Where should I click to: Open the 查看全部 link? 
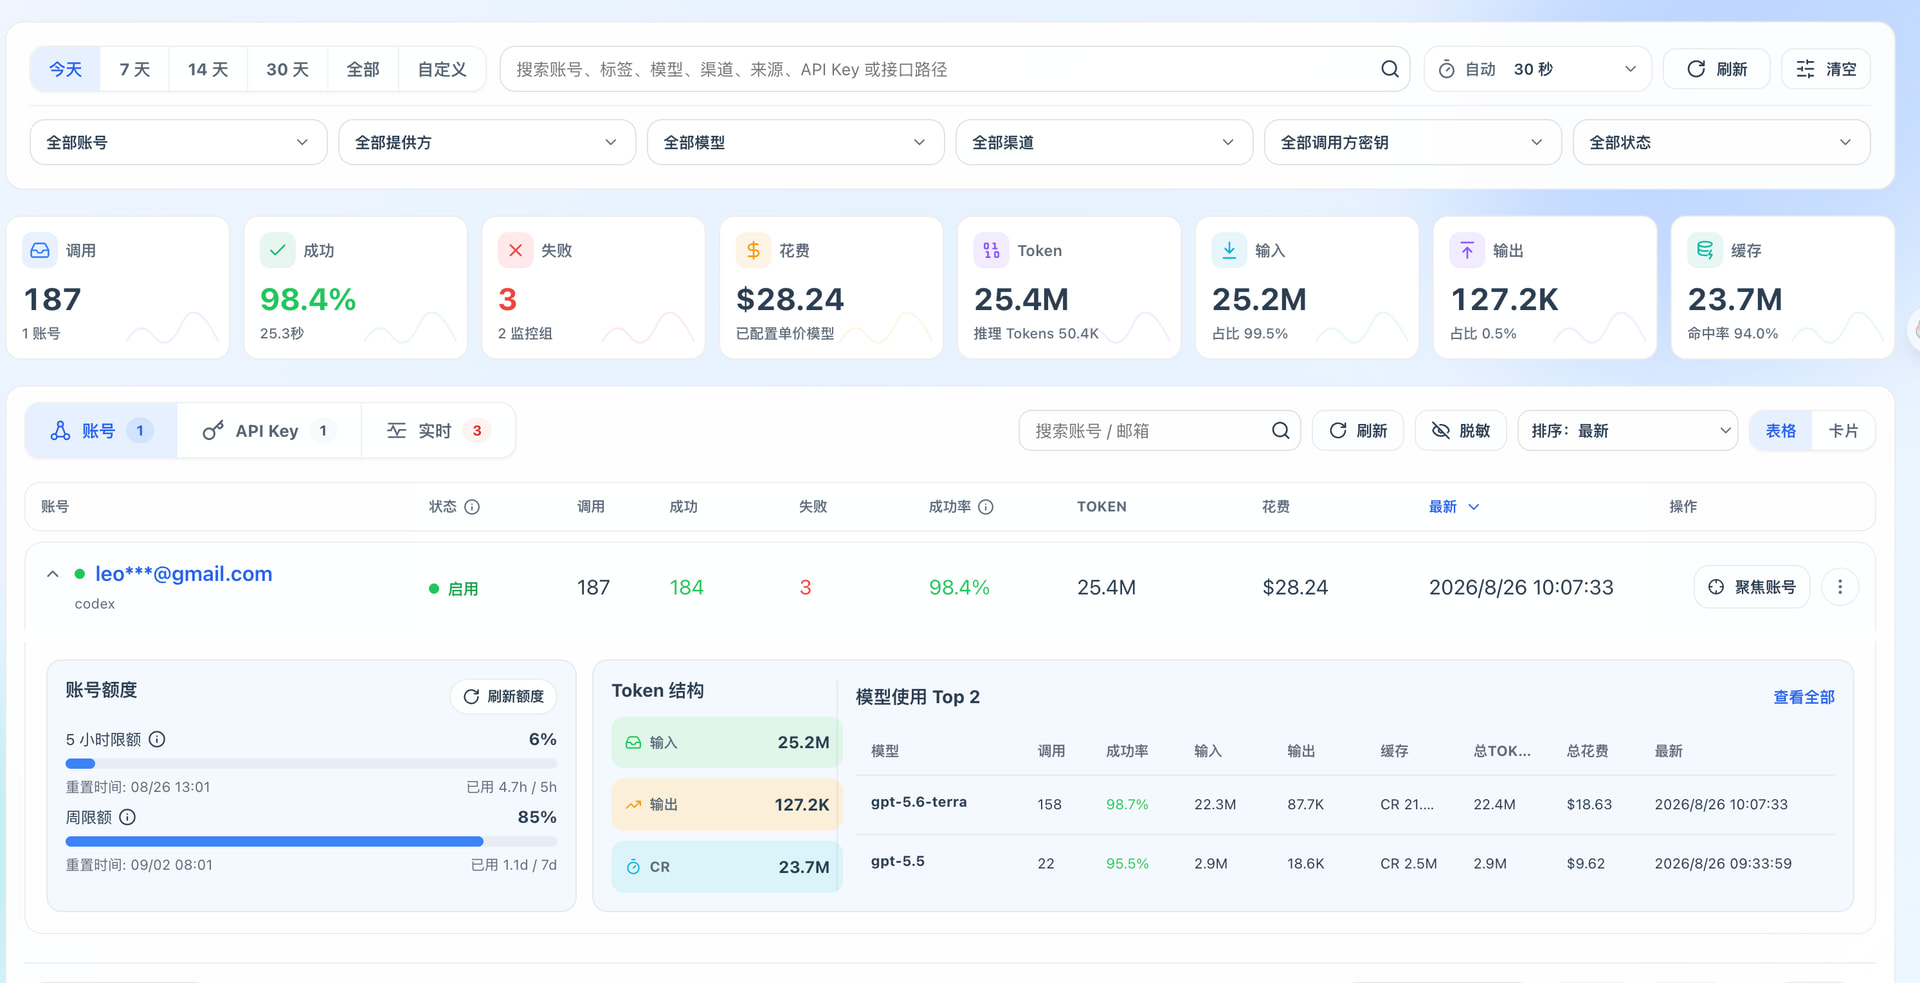pyautogui.click(x=1803, y=697)
